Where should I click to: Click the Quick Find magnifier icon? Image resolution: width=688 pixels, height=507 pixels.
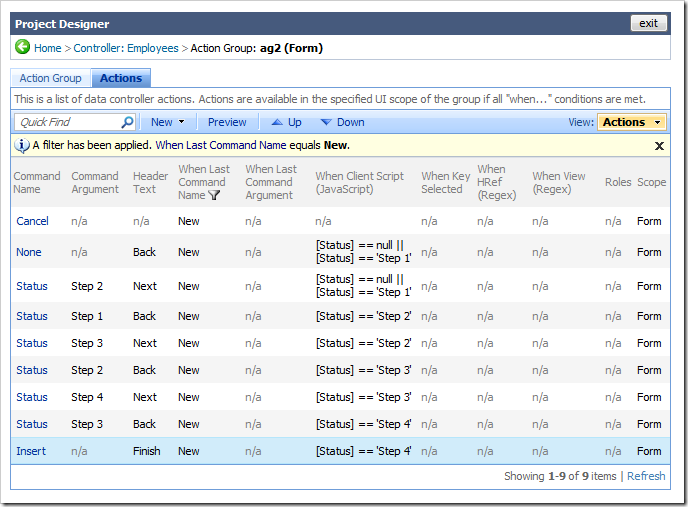(x=127, y=122)
